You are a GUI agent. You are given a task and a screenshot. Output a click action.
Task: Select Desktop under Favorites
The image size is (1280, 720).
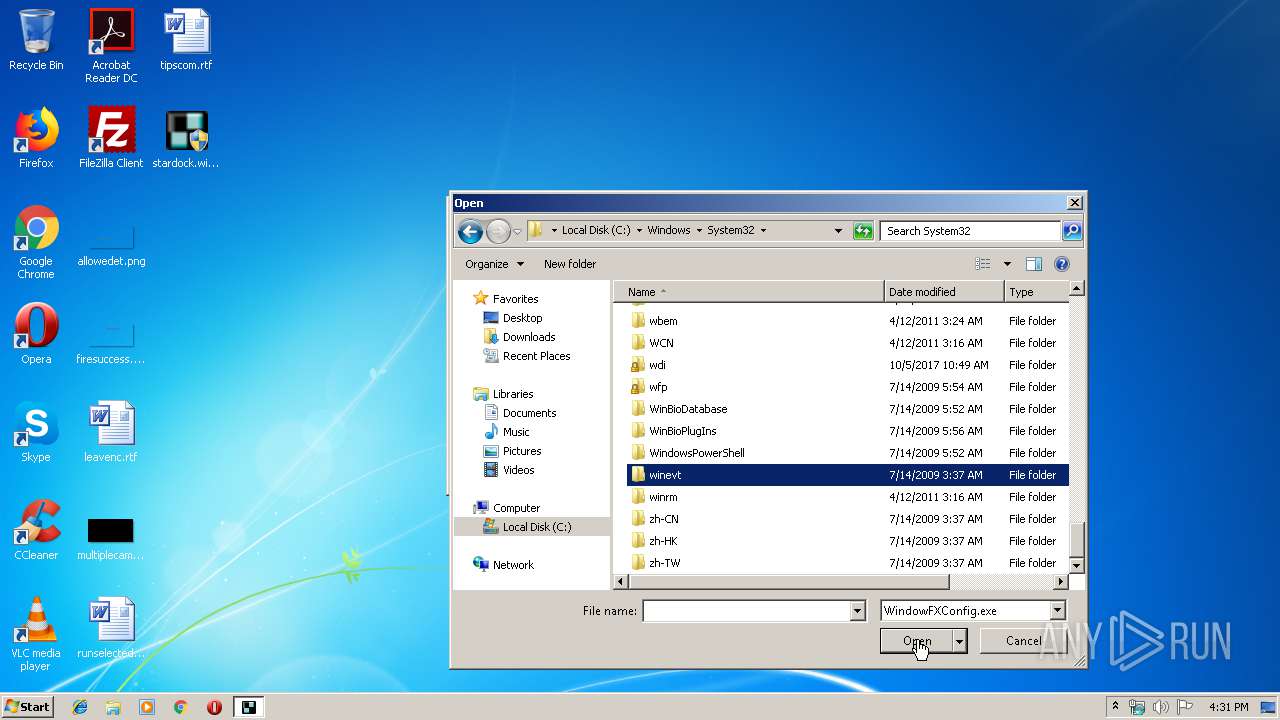point(522,318)
